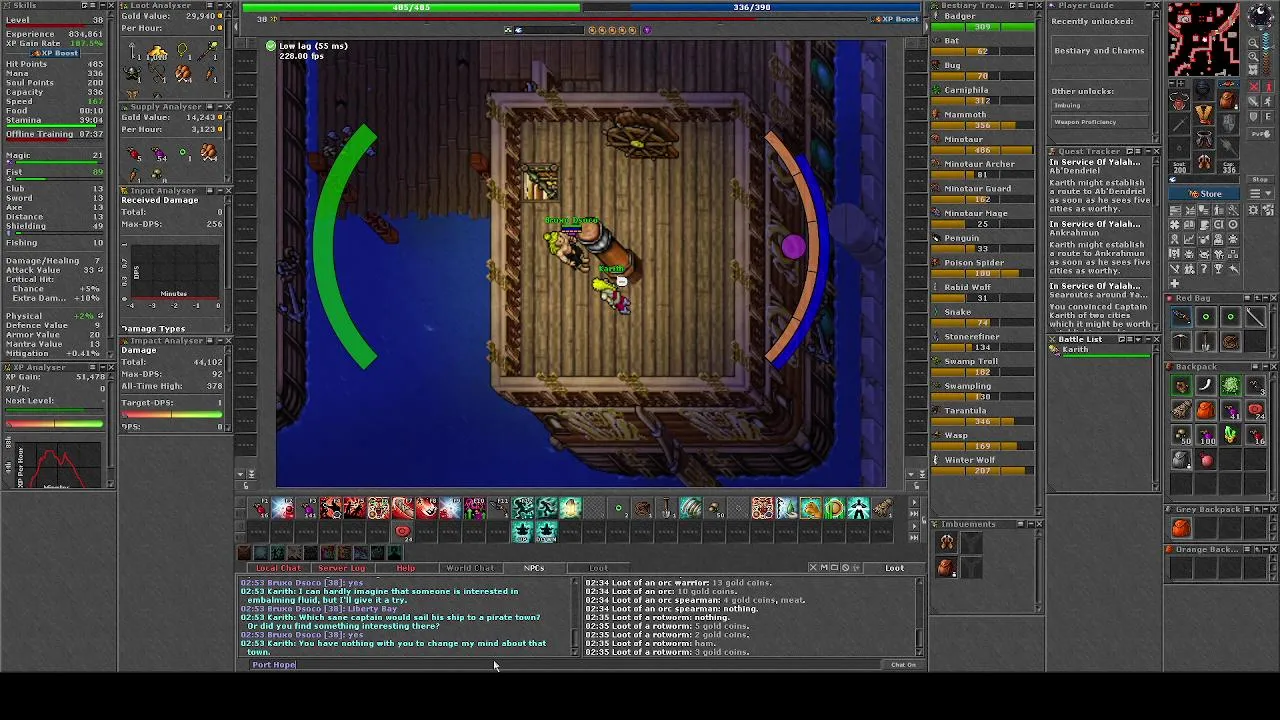Click the Tarantula bestiary entry
Viewport: 1280px width, 720px height.
[980, 414]
